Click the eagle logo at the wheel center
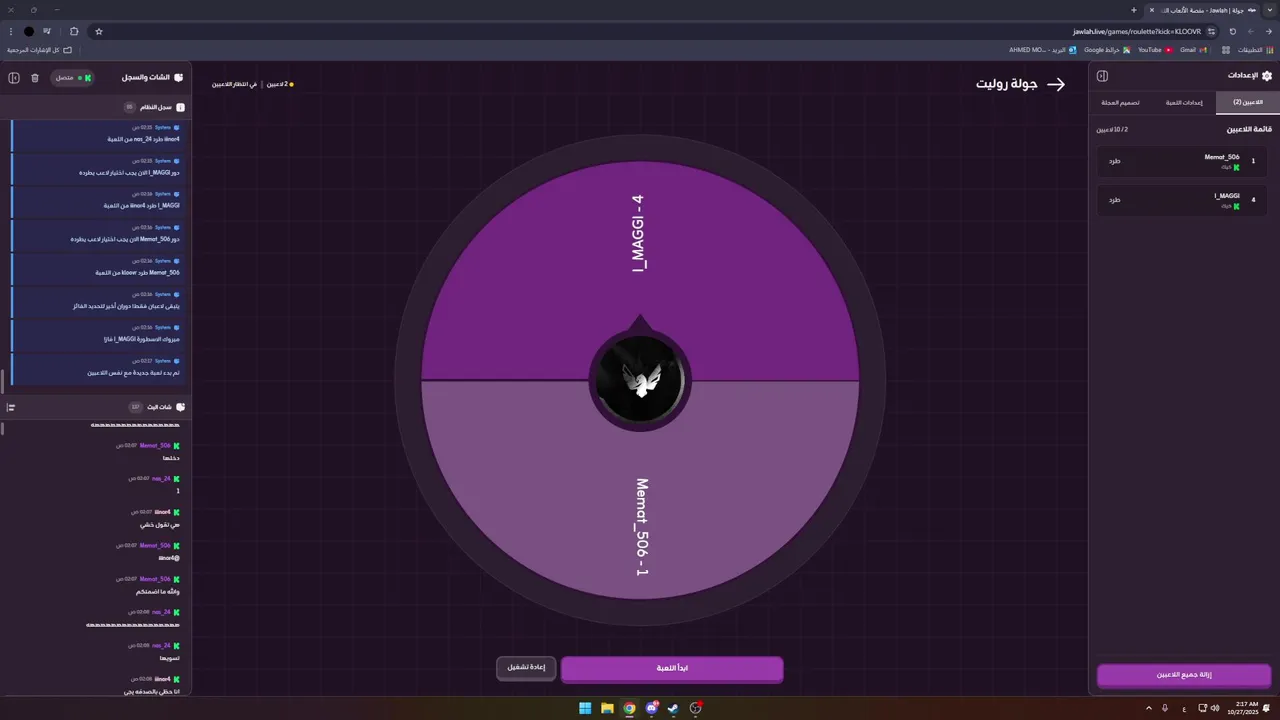The width and height of the screenshot is (1280, 720). tap(640, 380)
